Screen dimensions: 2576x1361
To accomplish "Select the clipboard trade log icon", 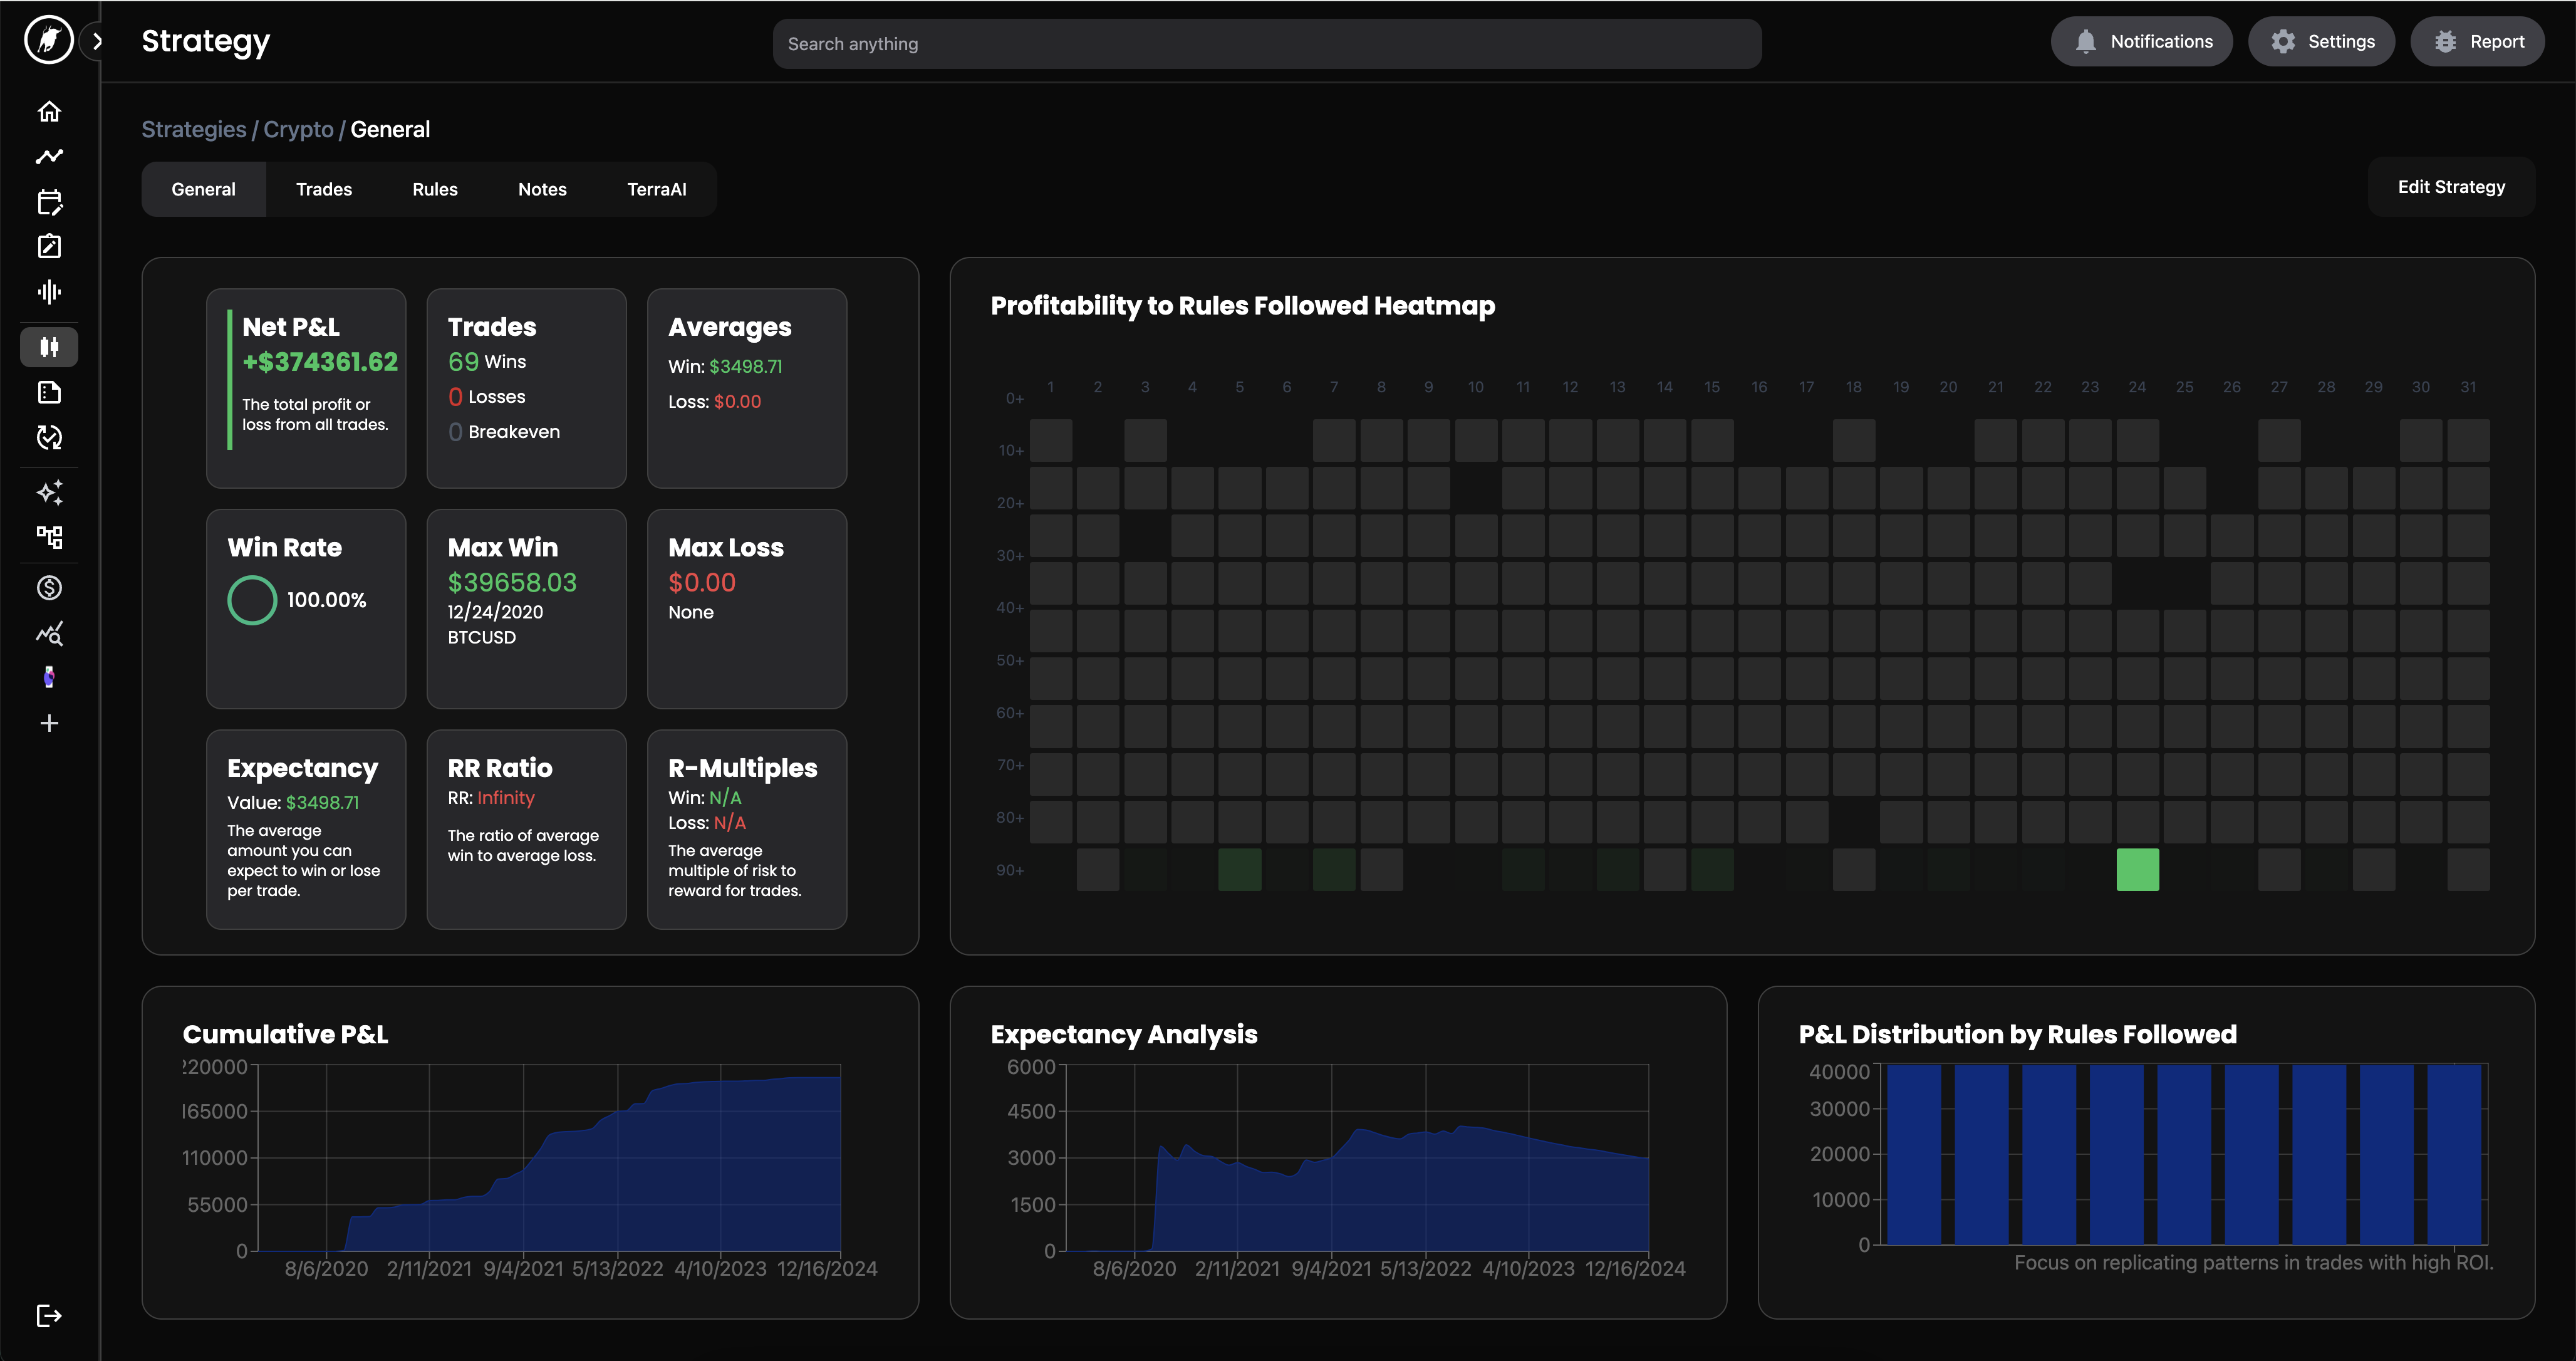I will tap(49, 246).
